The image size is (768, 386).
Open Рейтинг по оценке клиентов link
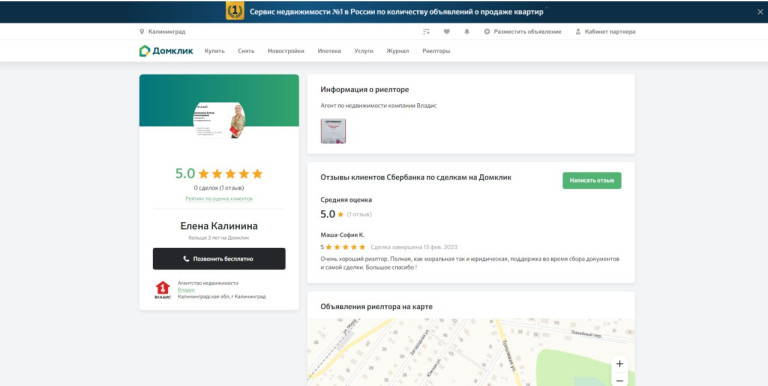pos(219,199)
